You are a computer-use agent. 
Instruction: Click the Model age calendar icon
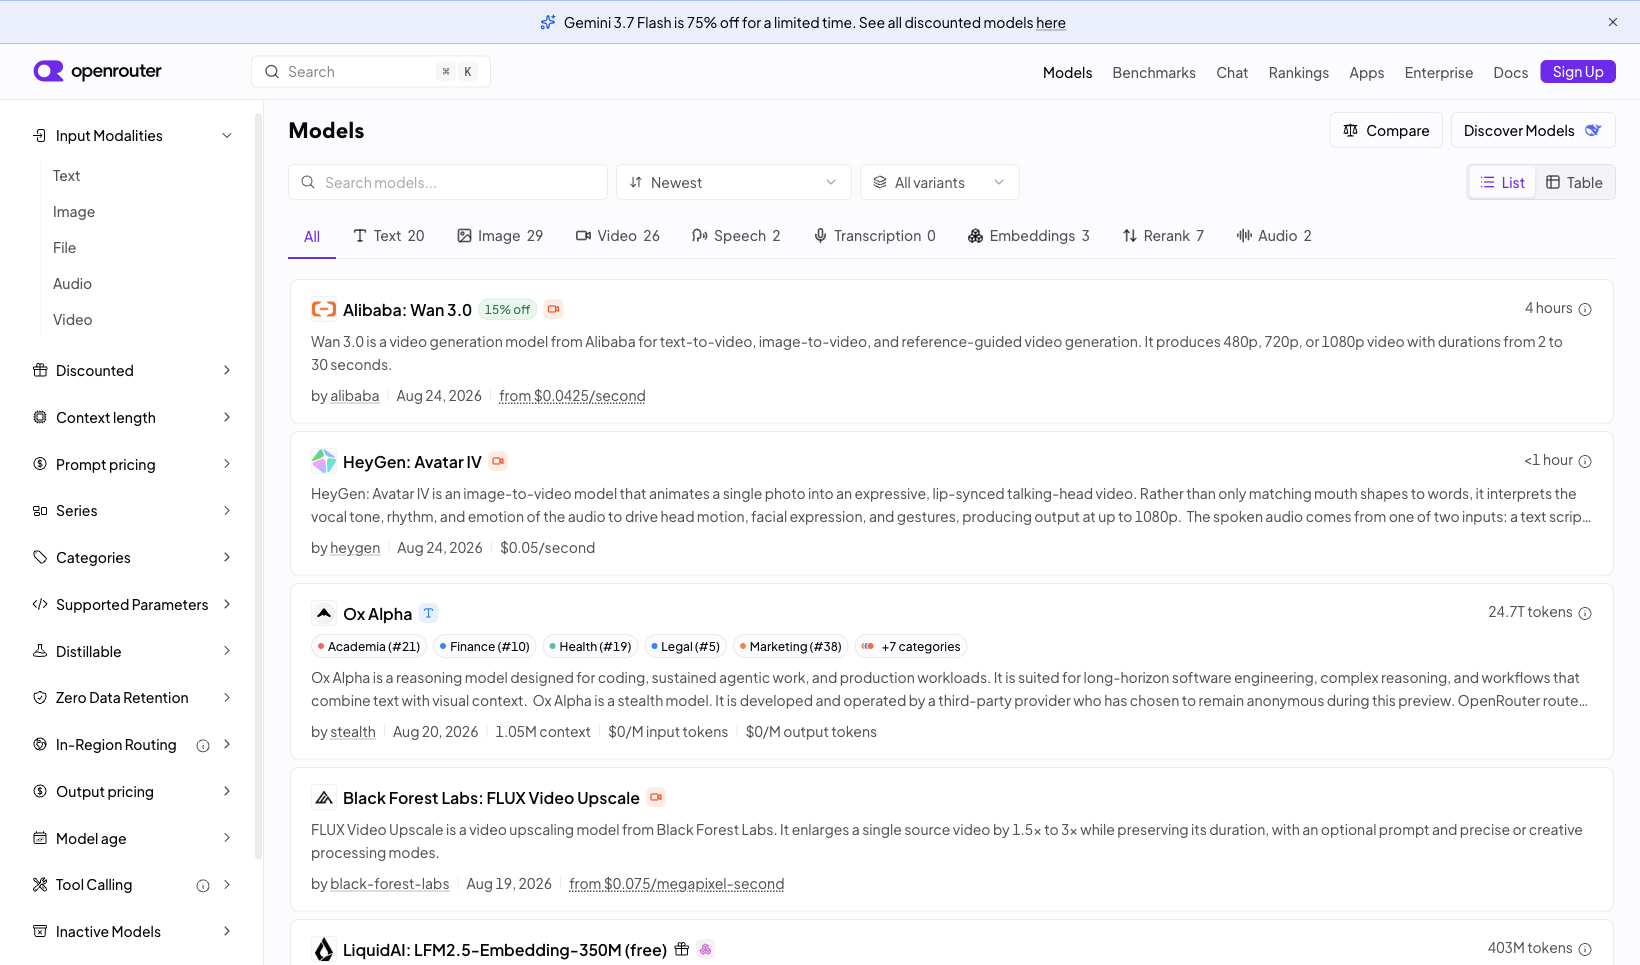click(40, 838)
